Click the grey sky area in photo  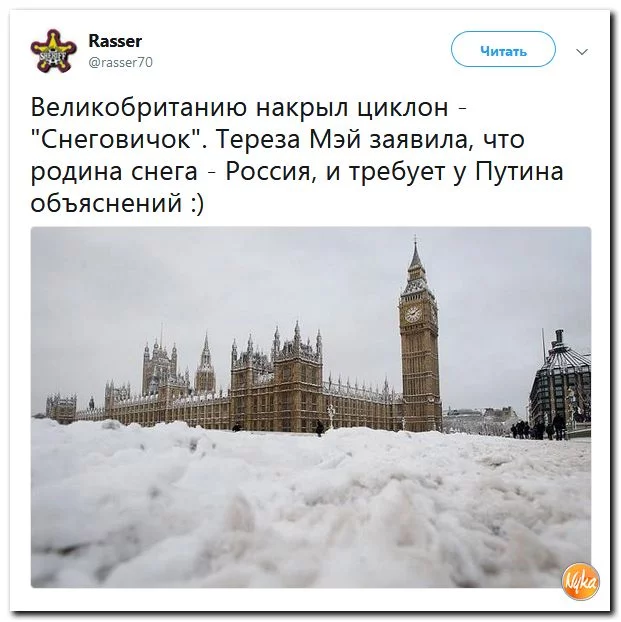pyautogui.click(x=198, y=278)
